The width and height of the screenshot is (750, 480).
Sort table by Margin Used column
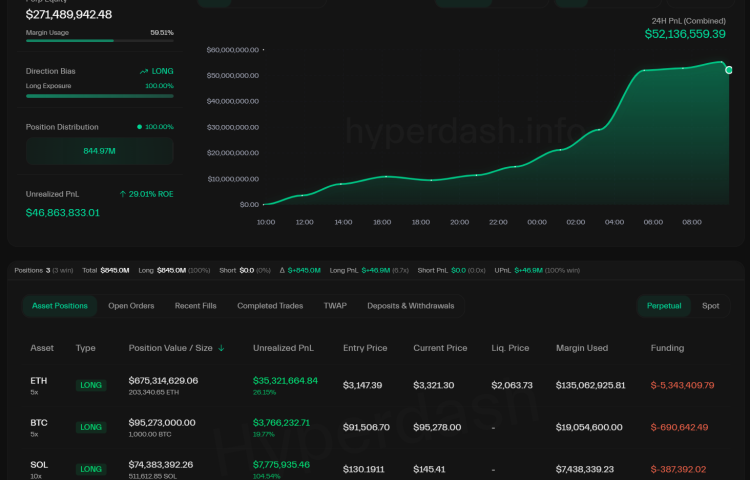(x=585, y=348)
